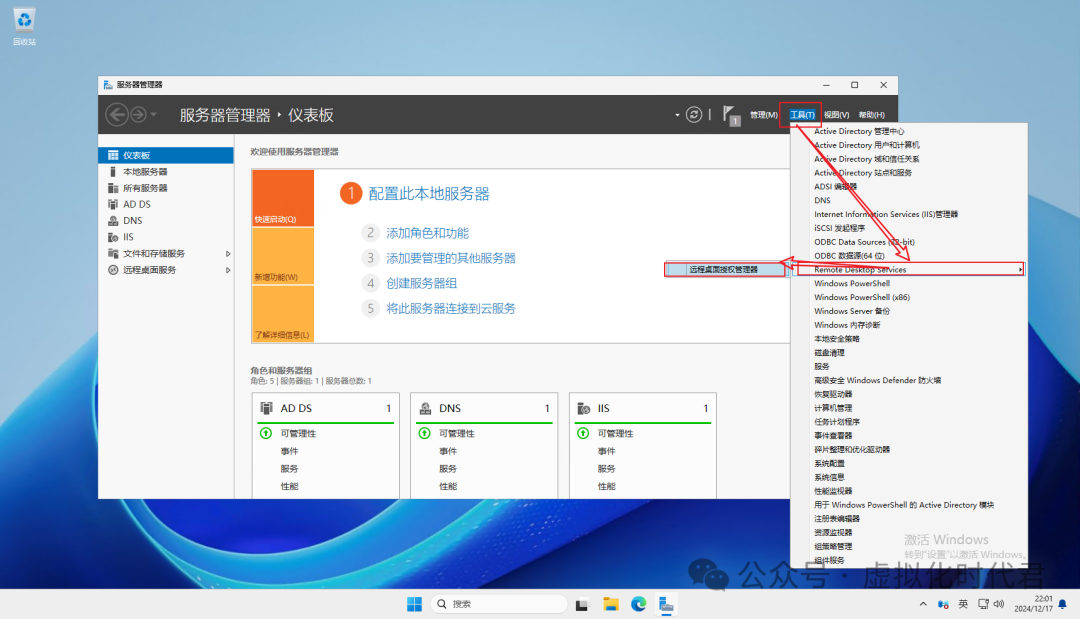Click the orange 快速启动(Q) tile

tap(282, 198)
